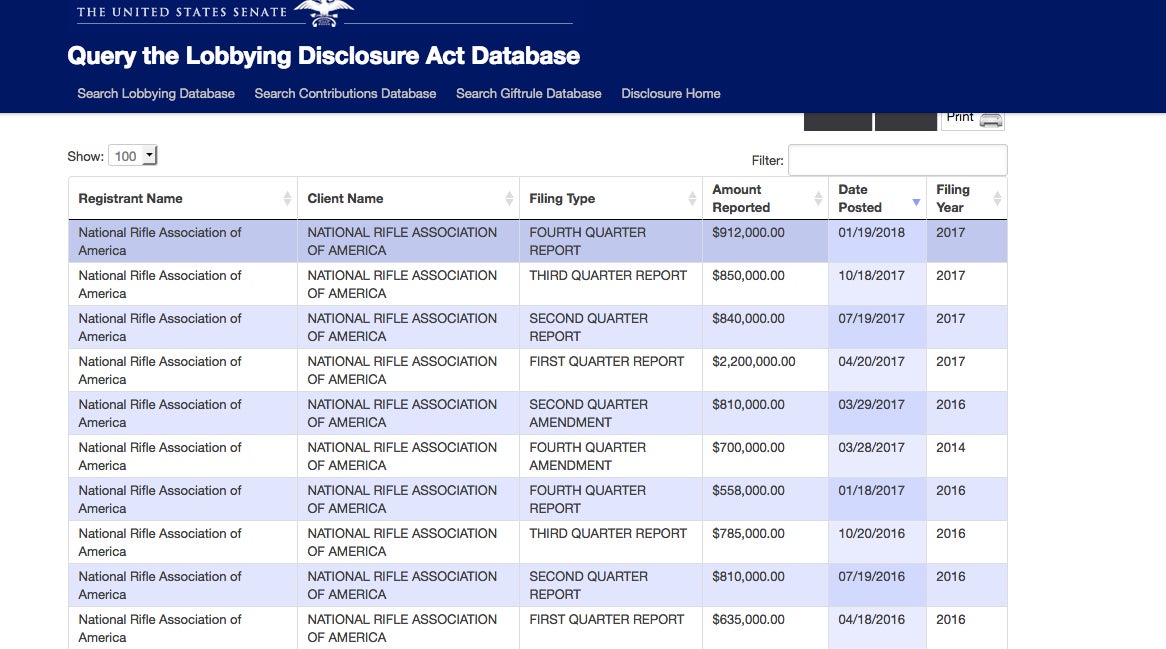Click the date 03/29/2017
Image resolution: width=1166 pixels, height=649 pixels.
tap(872, 405)
